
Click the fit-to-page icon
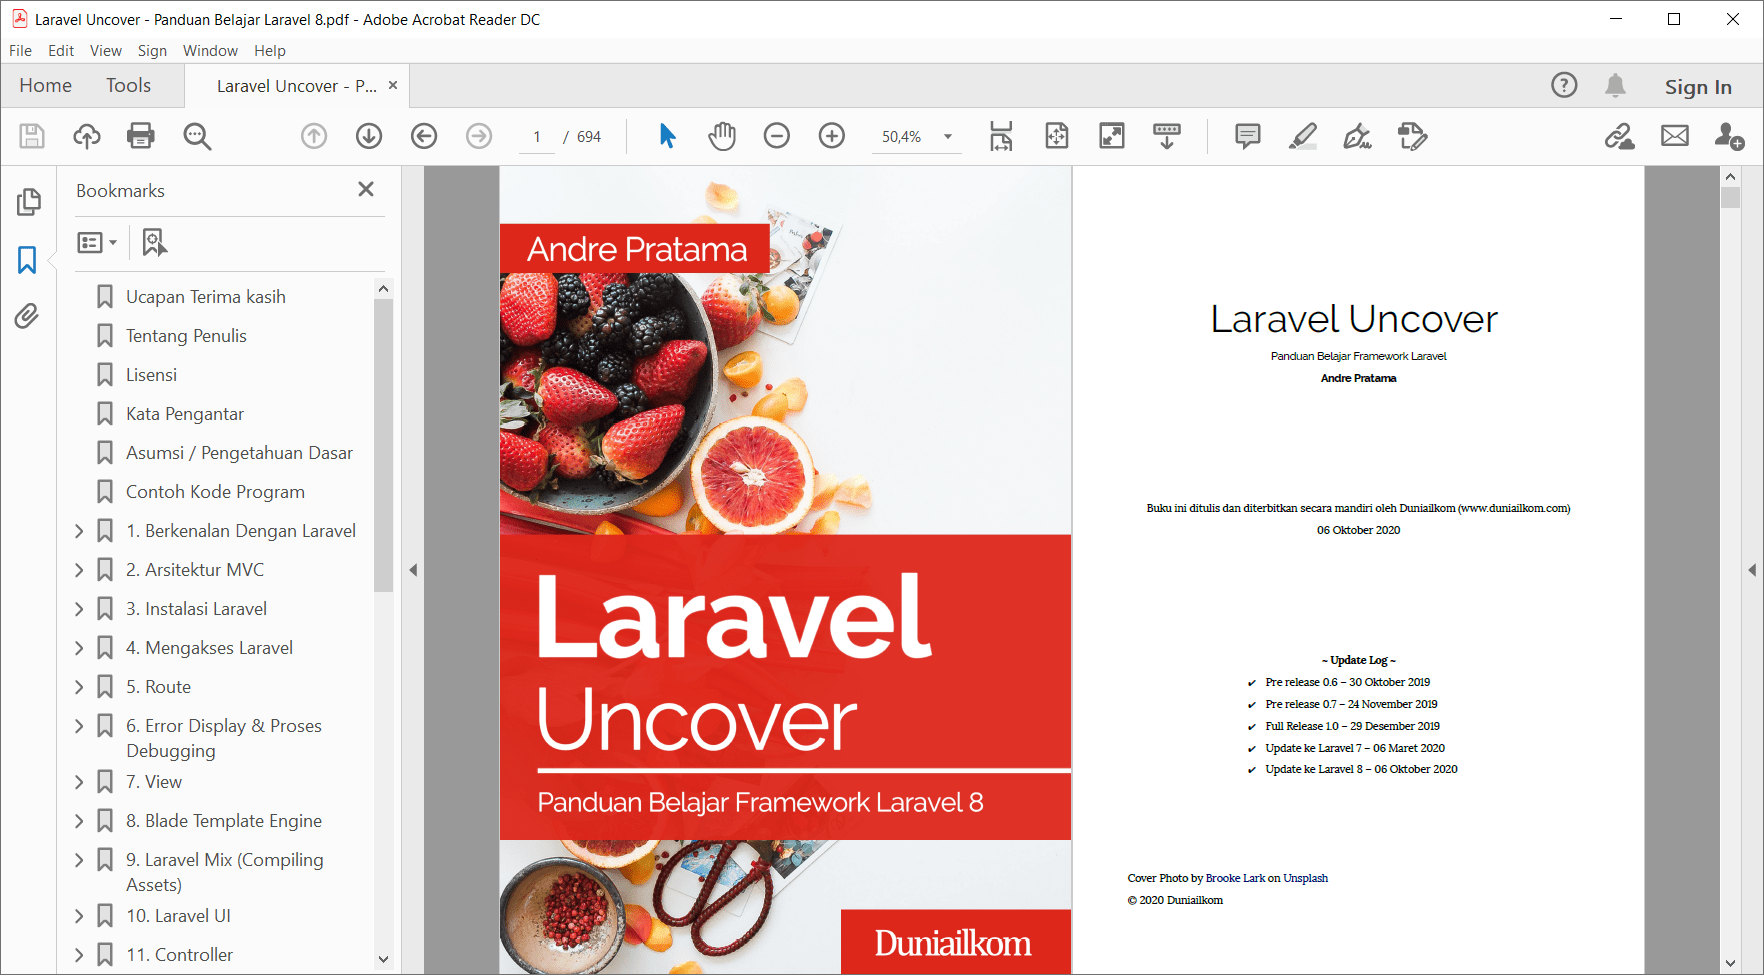pyautogui.click(x=1057, y=136)
